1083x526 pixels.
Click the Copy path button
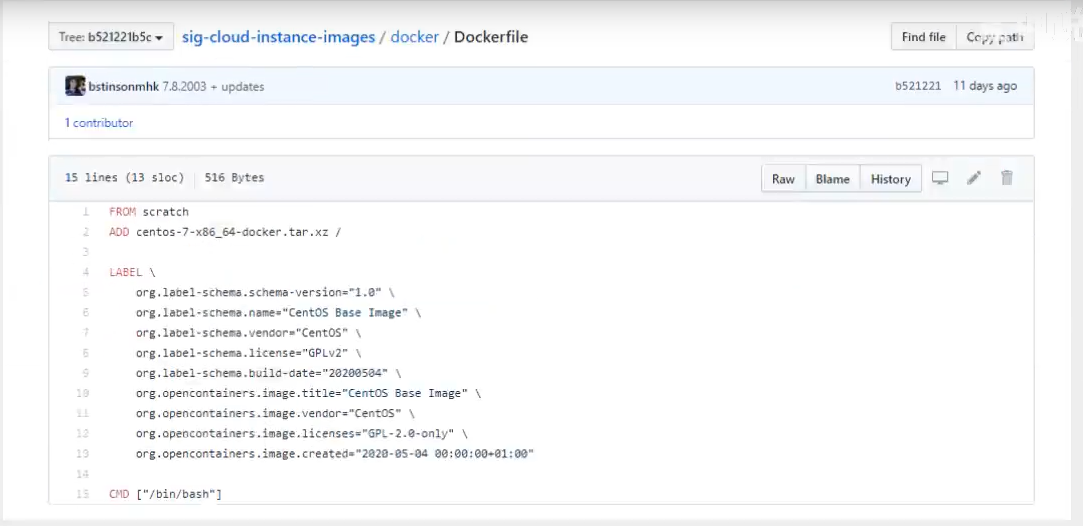[994, 37]
